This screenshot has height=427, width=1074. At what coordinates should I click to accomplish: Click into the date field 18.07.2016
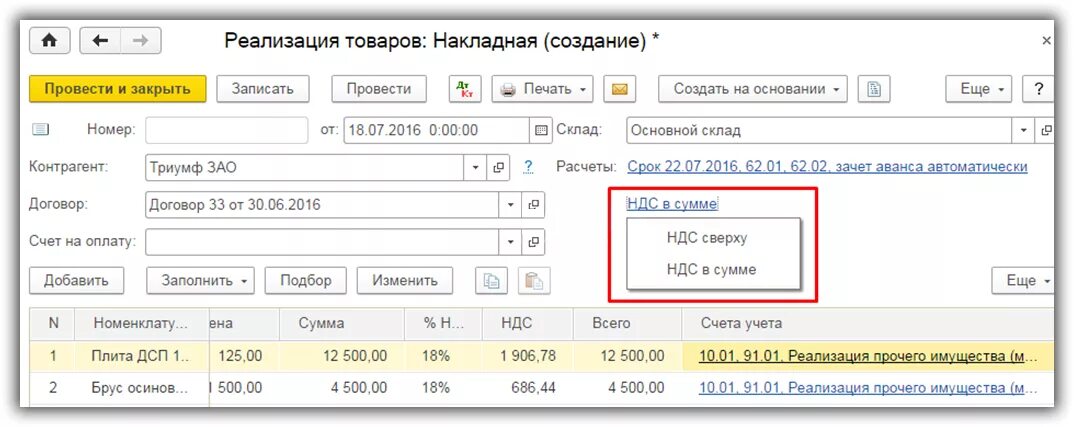point(437,130)
